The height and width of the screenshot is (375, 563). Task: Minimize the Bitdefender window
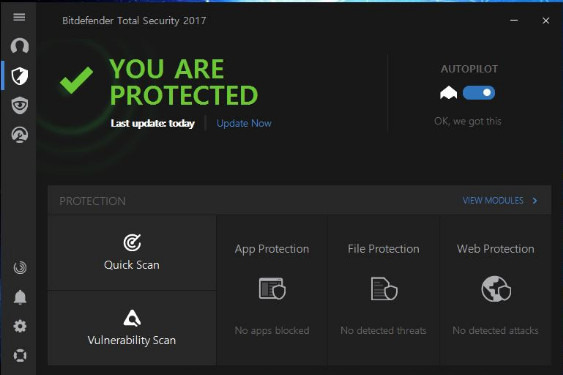pos(514,20)
